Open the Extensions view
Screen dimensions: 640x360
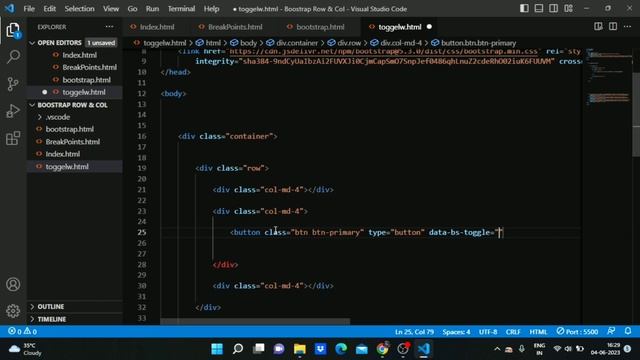point(13,138)
